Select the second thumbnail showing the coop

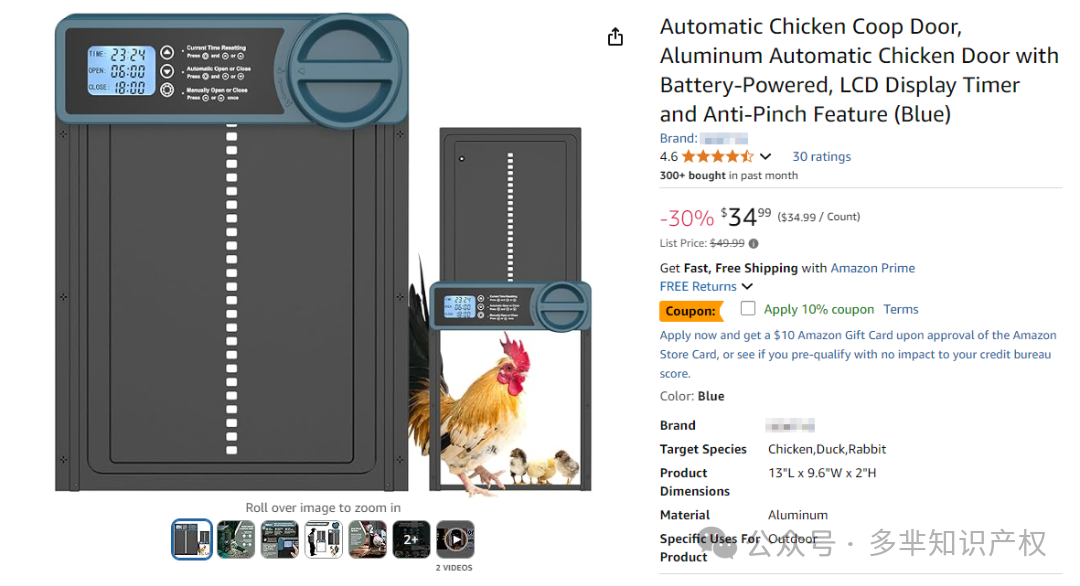236,539
